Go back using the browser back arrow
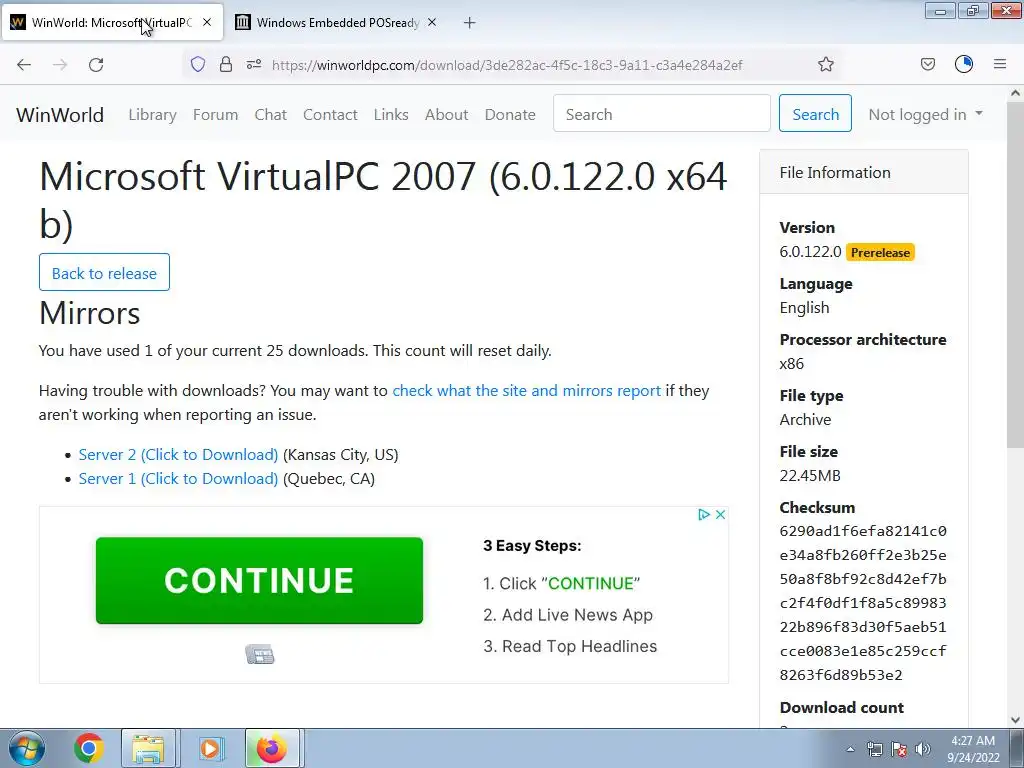The width and height of the screenshot is (1024, 768). (x=24, y=64)
